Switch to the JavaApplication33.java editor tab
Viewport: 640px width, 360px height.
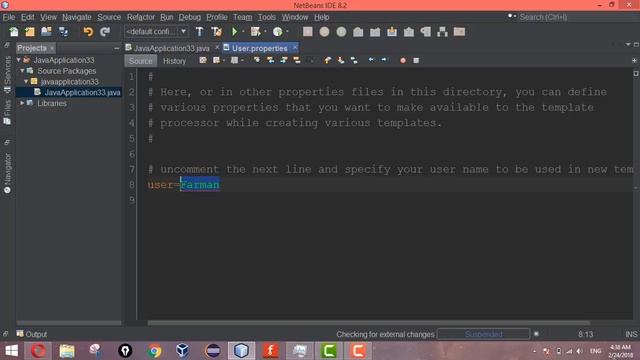click(171, 48)
